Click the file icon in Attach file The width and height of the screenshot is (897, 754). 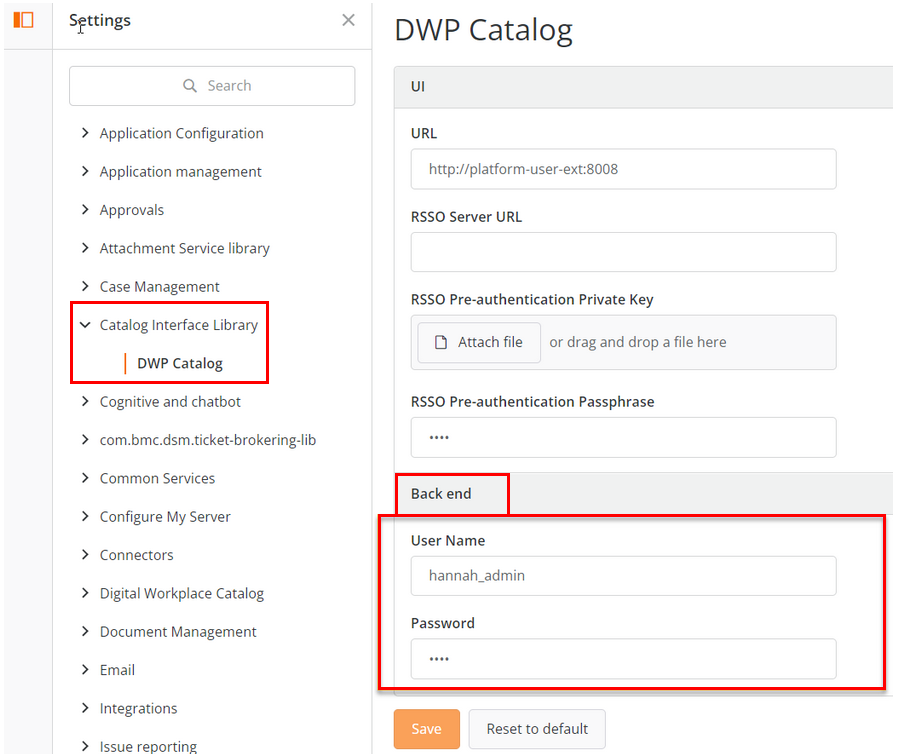440,342
